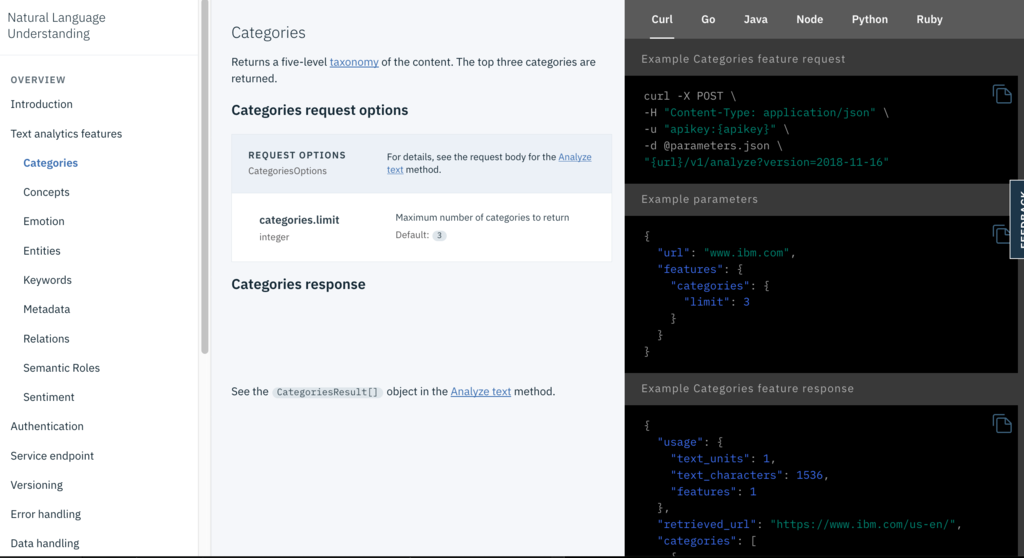Open the taxonomy link
The width and height of the screenshot is (1024, 558).
click(x=354, y=62)
